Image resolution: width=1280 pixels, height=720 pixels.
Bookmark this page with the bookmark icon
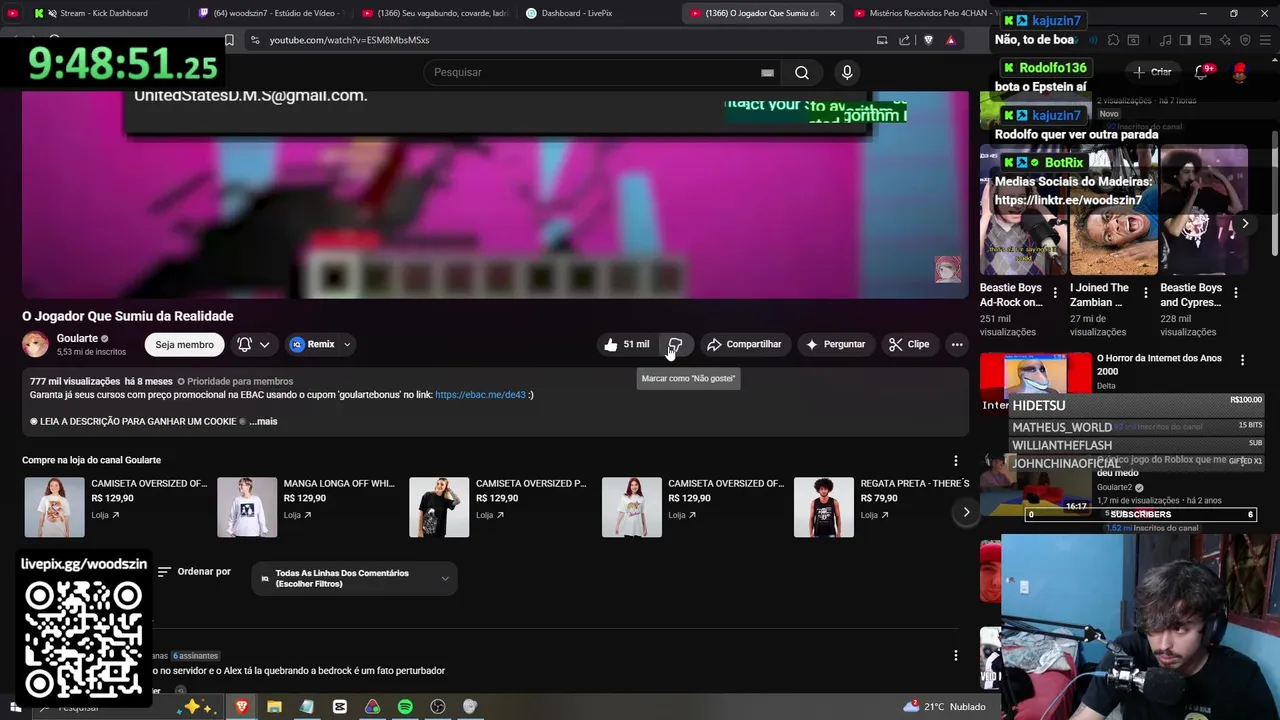coord(229,40)
